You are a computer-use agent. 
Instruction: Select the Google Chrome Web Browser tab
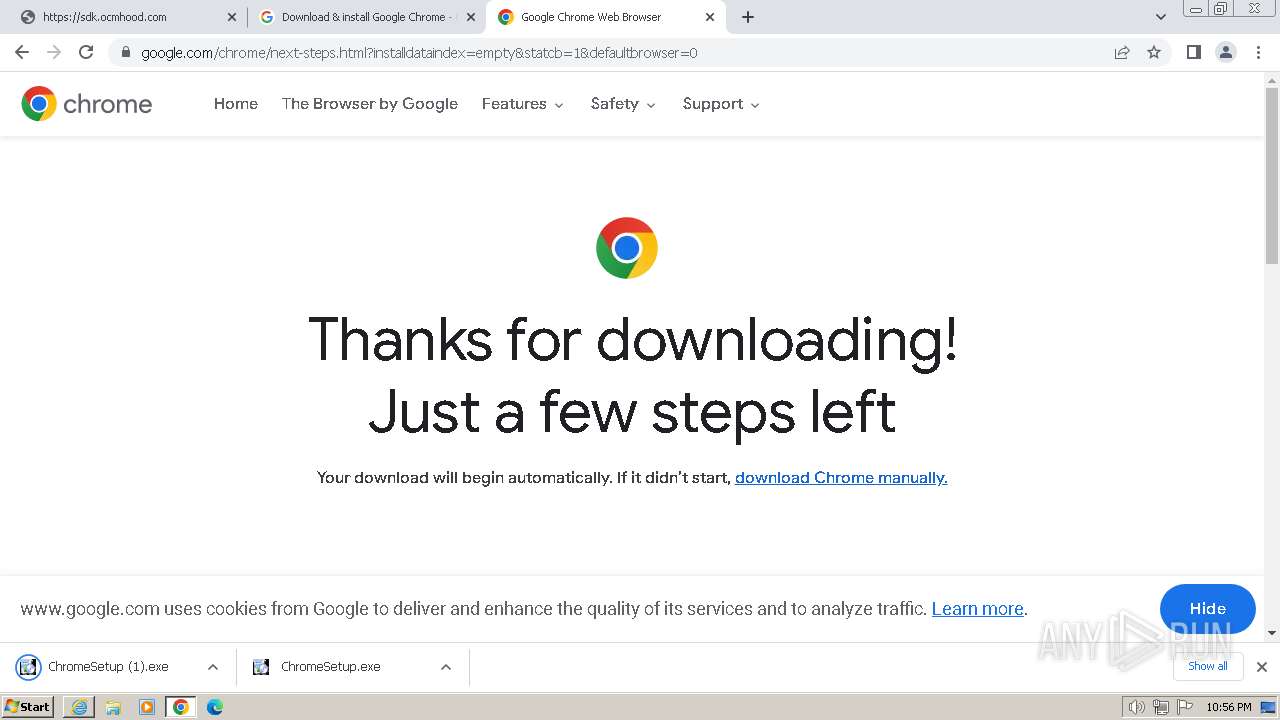[x=606, y=17]
